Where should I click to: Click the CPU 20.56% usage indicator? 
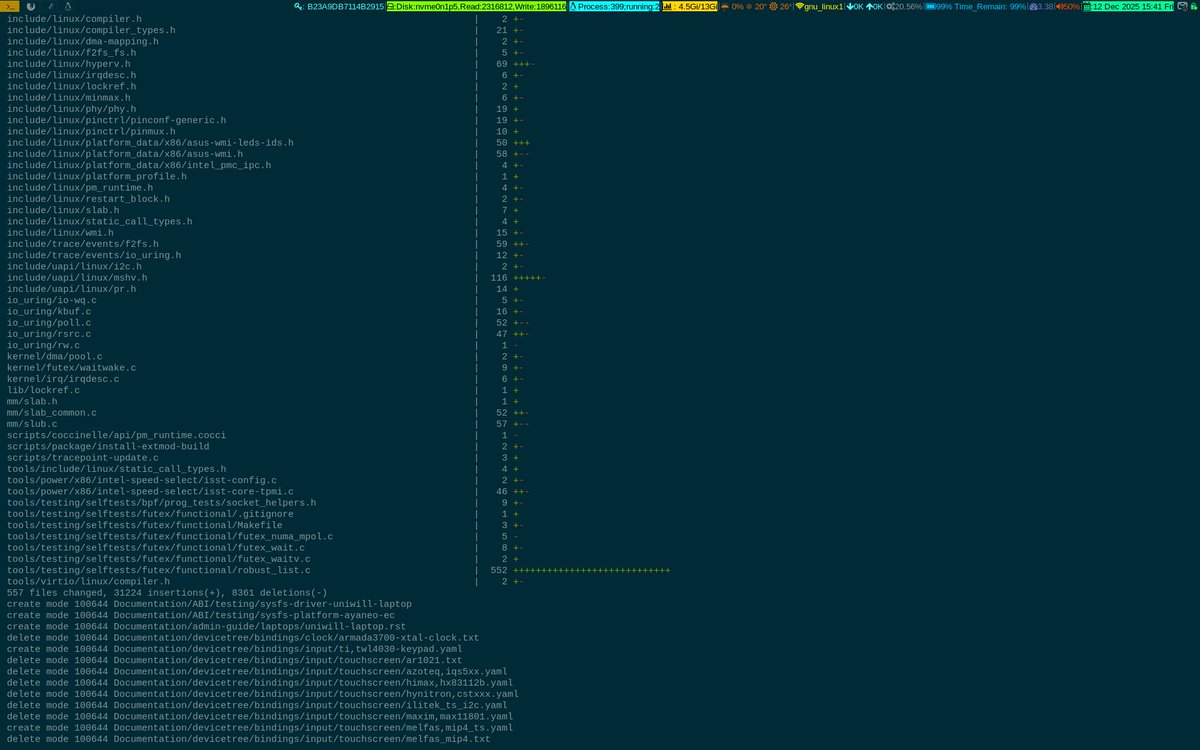click(904, 6)
